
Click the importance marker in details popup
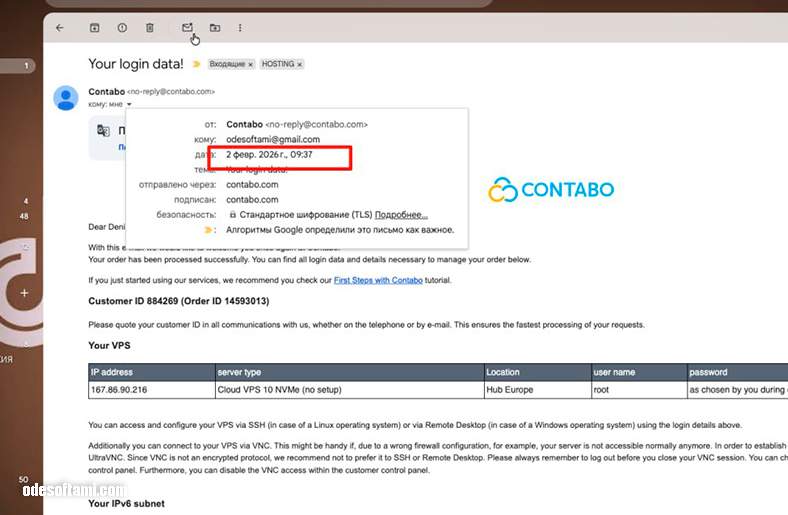click(208, 230)
